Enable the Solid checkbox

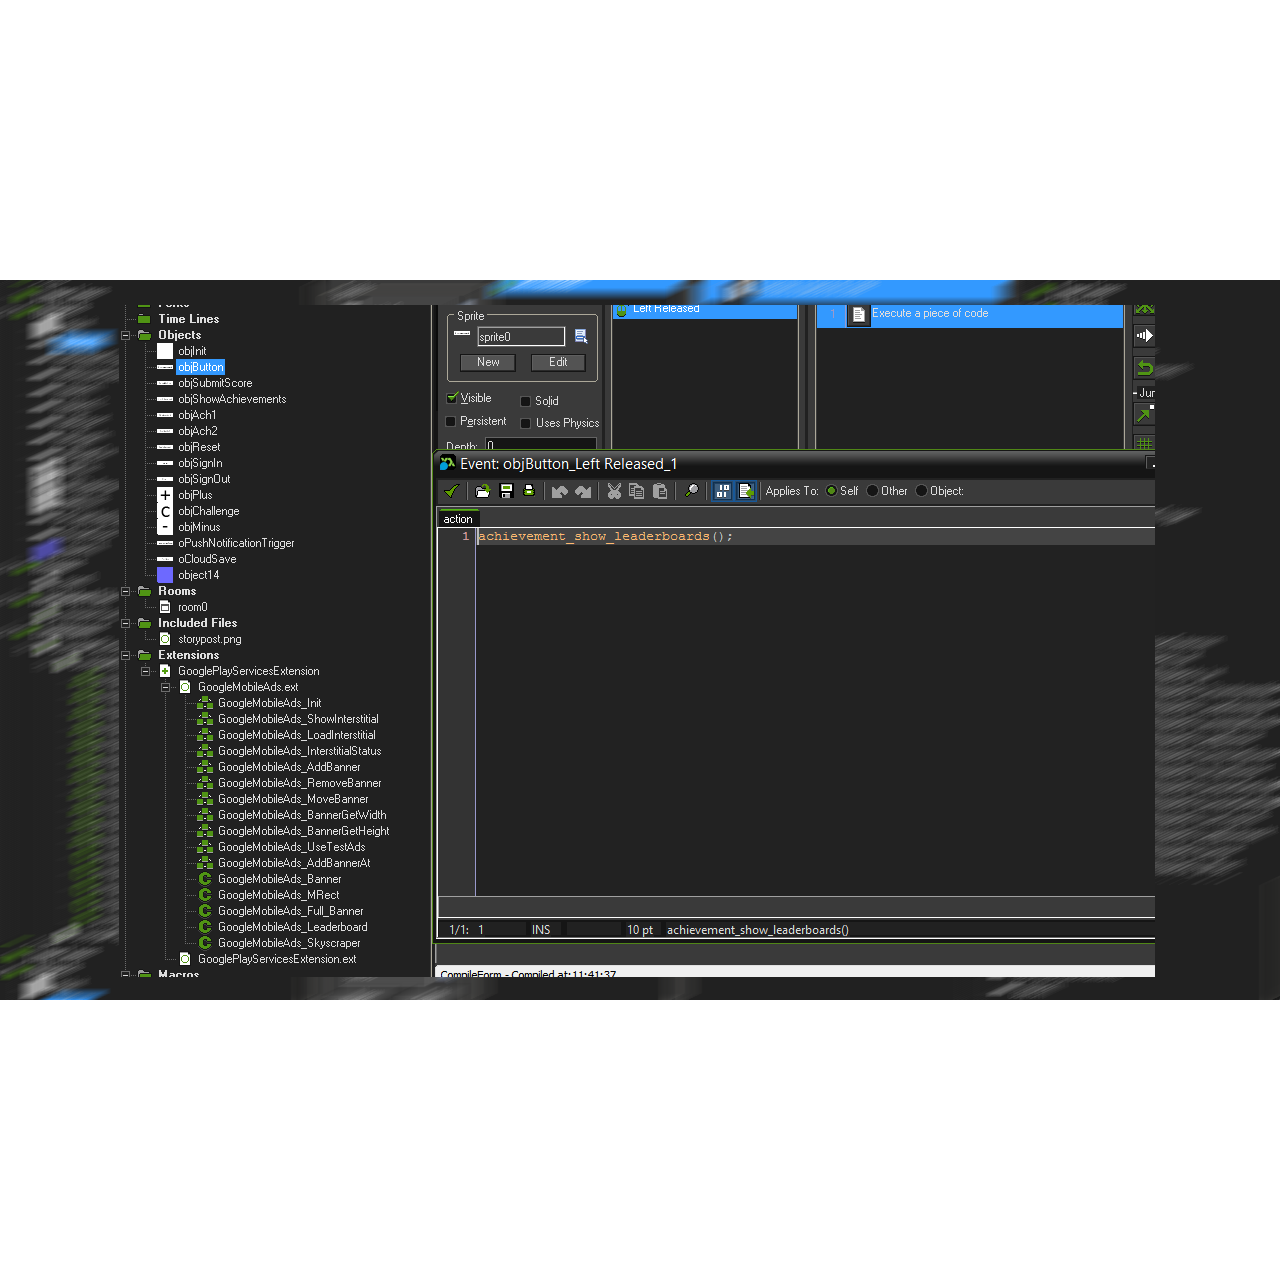coord(526,401)
